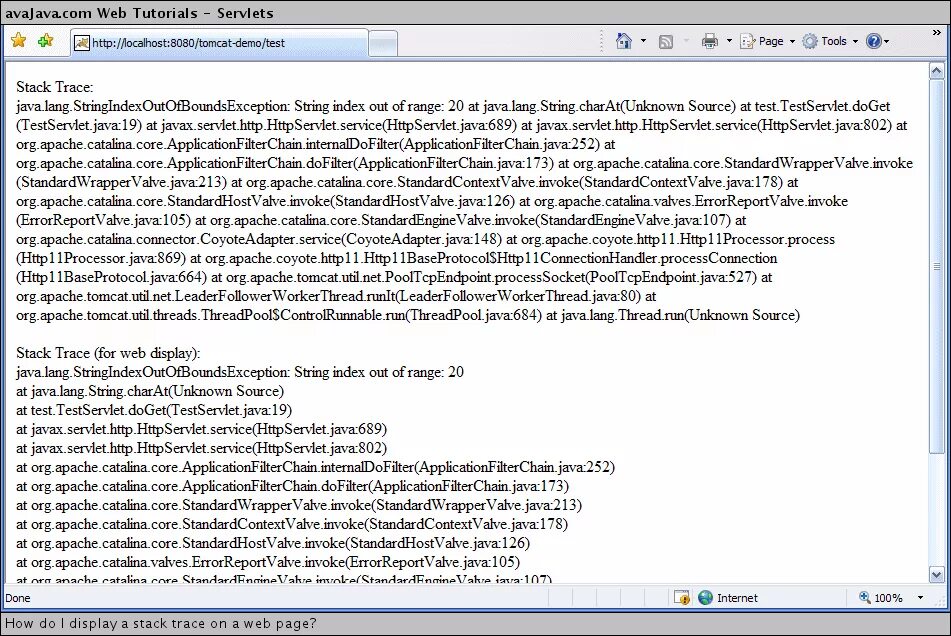Expand the Tools dropdown arrow
The height and width of the screenshot is (636, 951).
[855, 41]
